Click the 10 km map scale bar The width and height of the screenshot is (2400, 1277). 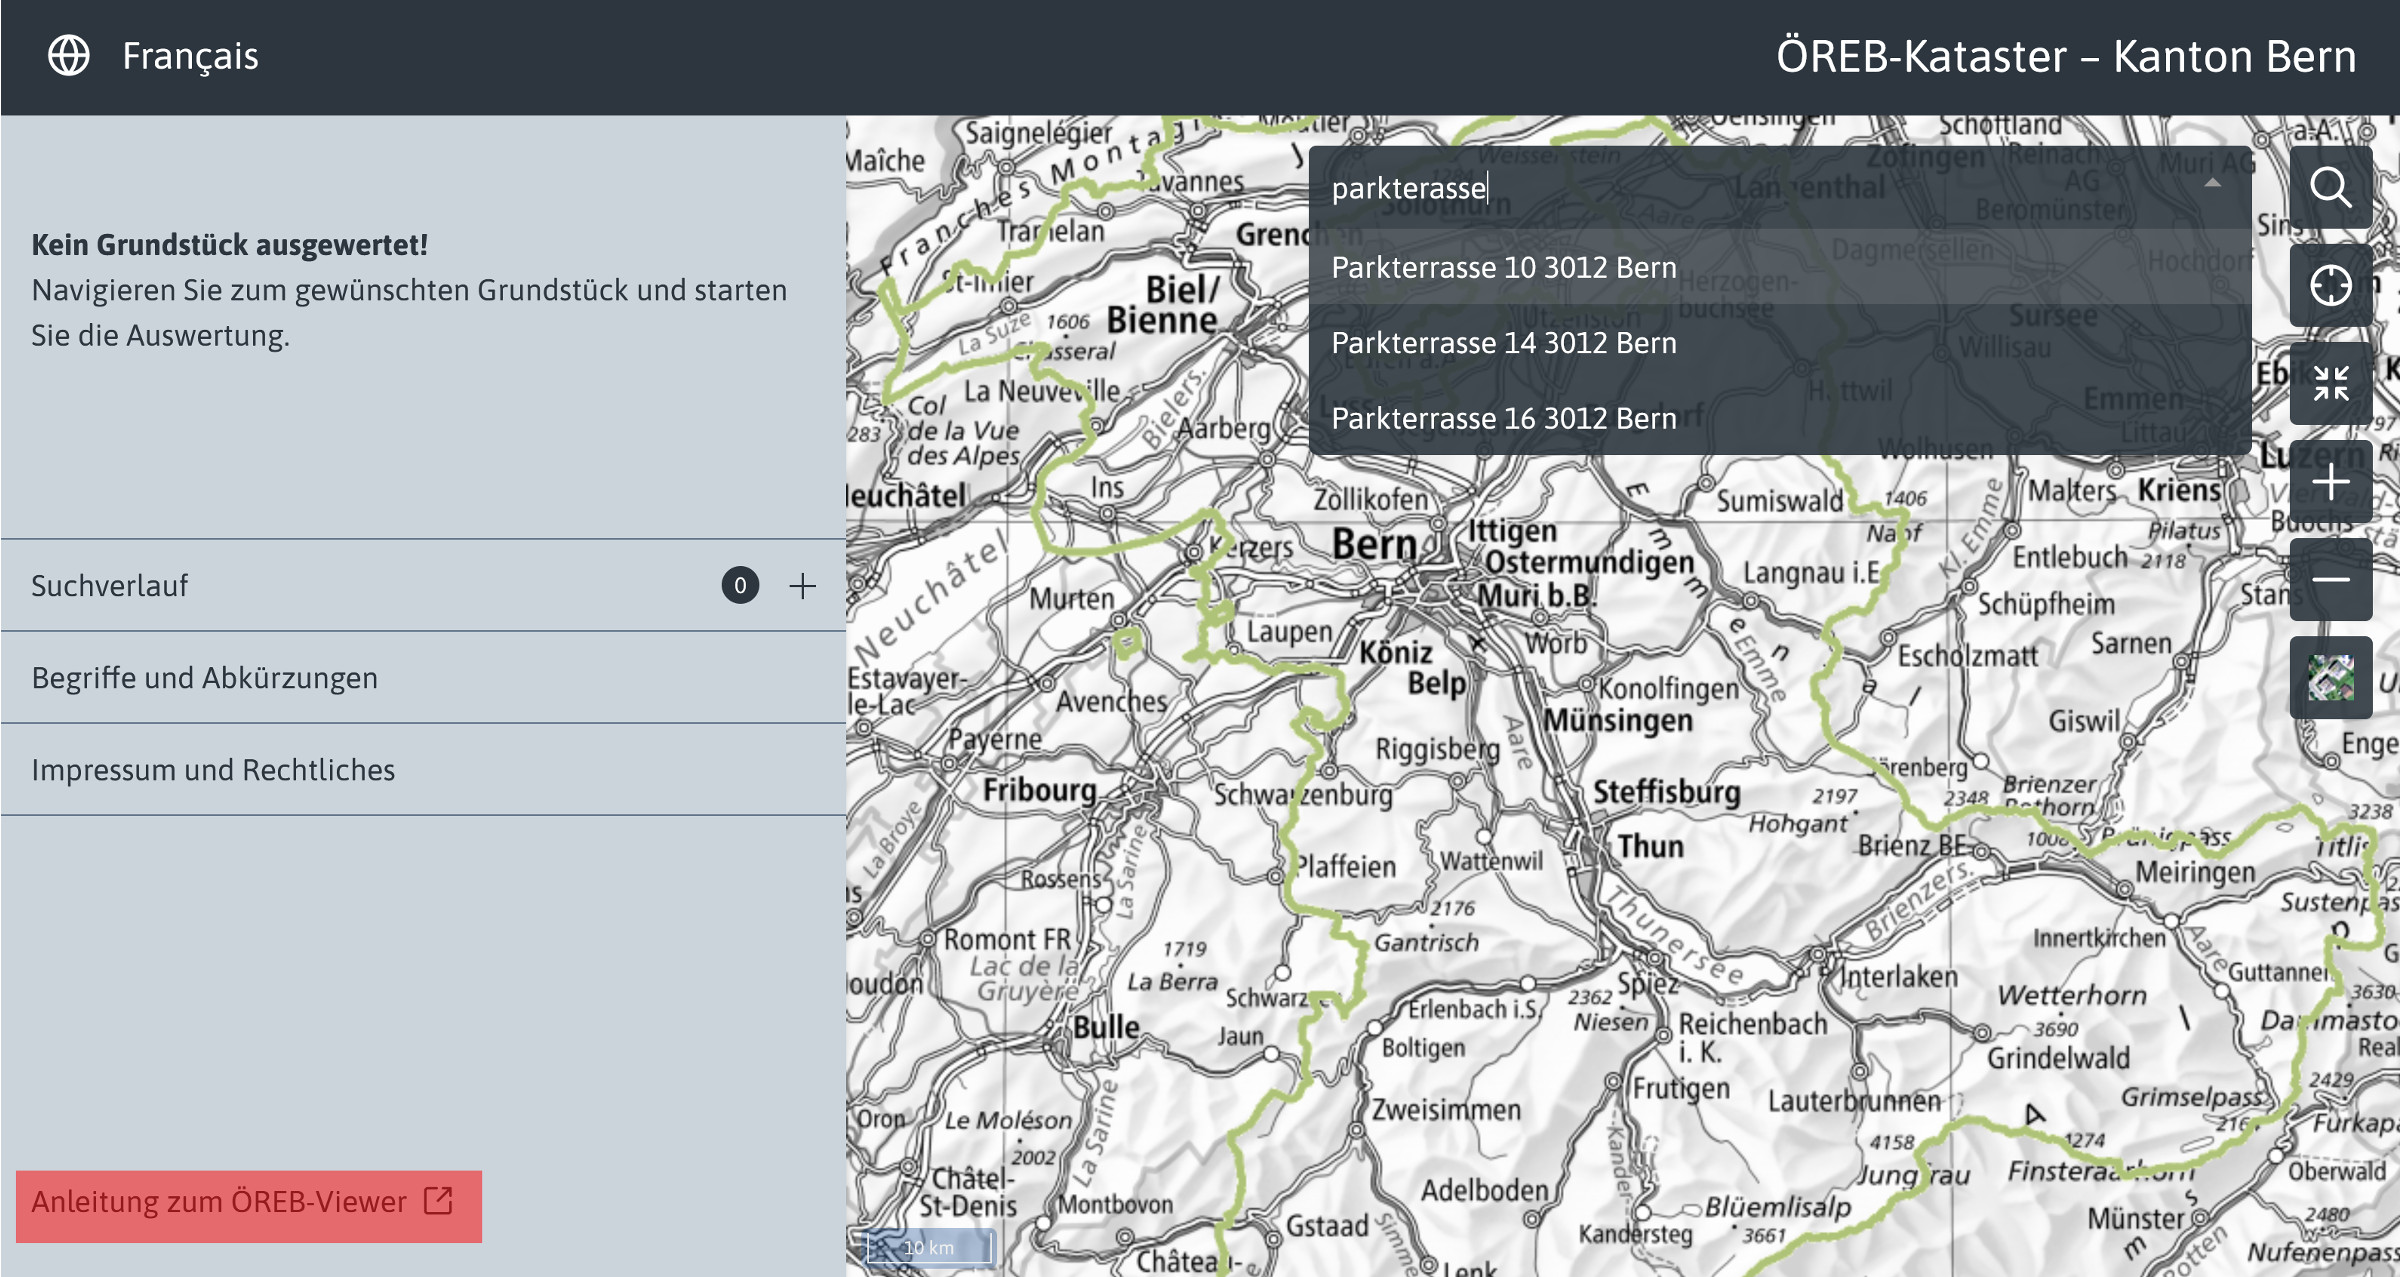[x=930, y=1247]
